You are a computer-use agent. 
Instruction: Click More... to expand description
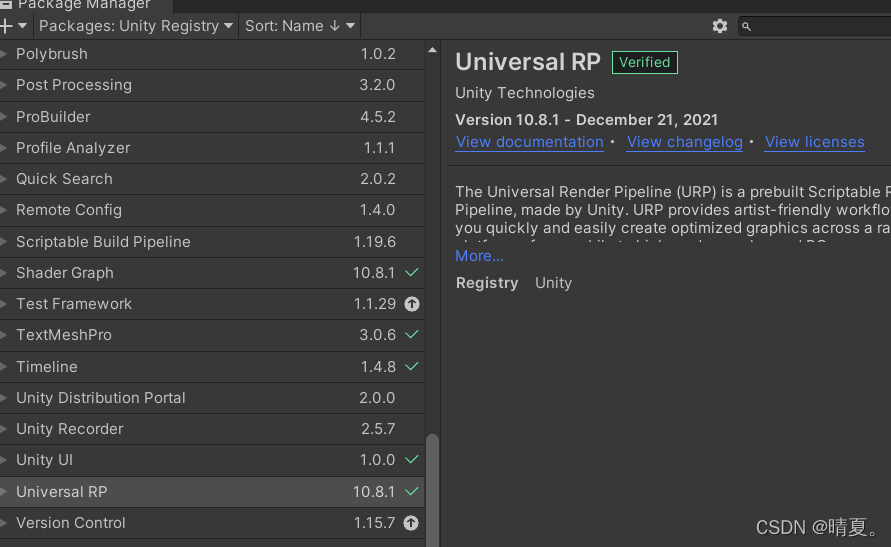[x=479, y=256]
